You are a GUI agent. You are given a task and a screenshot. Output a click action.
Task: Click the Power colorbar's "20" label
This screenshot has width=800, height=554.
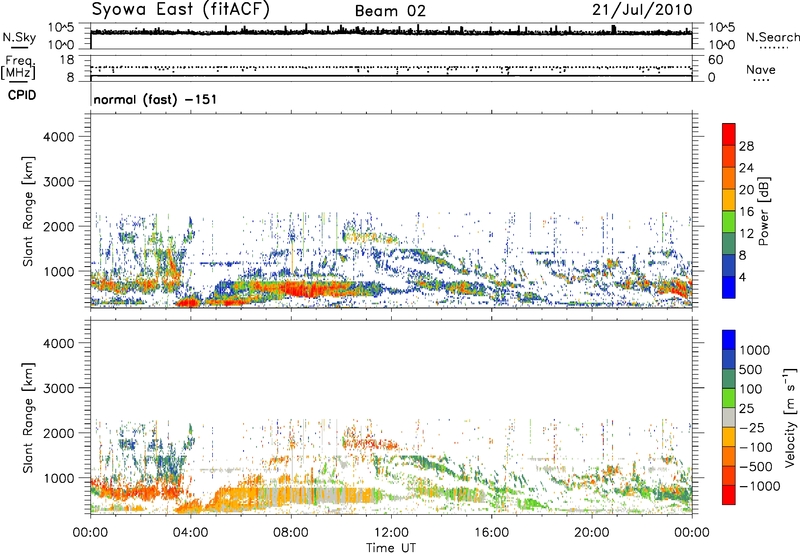pos(746,190)
